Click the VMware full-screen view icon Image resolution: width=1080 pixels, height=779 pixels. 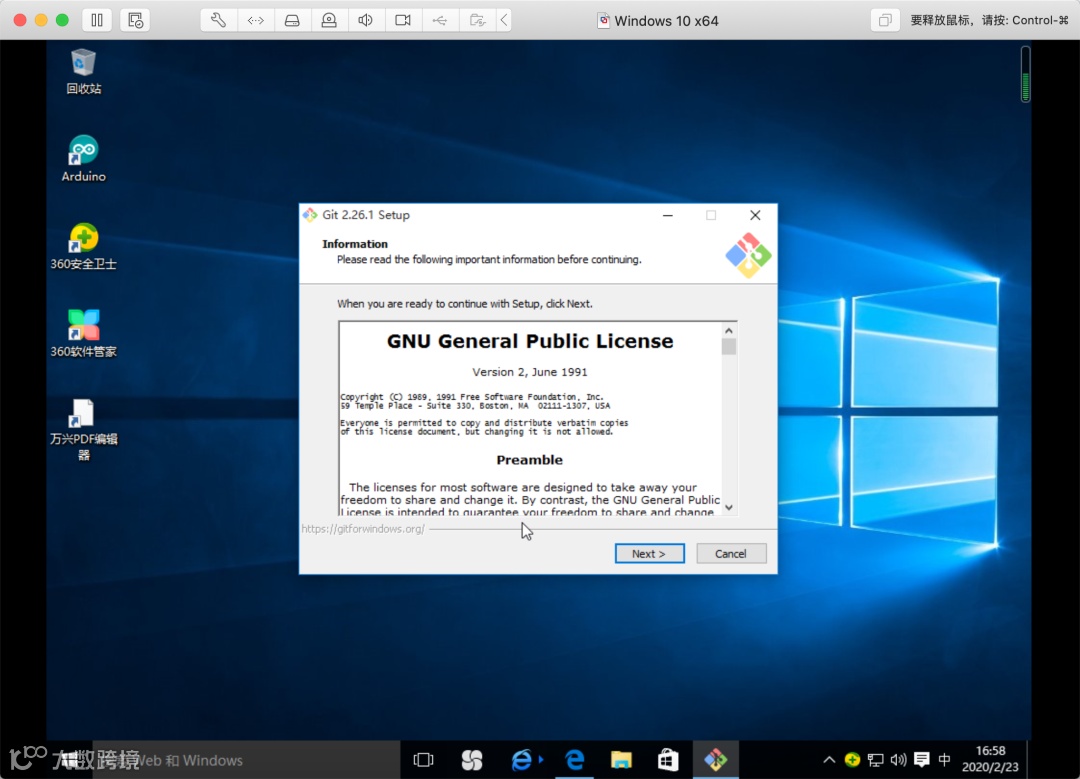click(x=885, y=20)
